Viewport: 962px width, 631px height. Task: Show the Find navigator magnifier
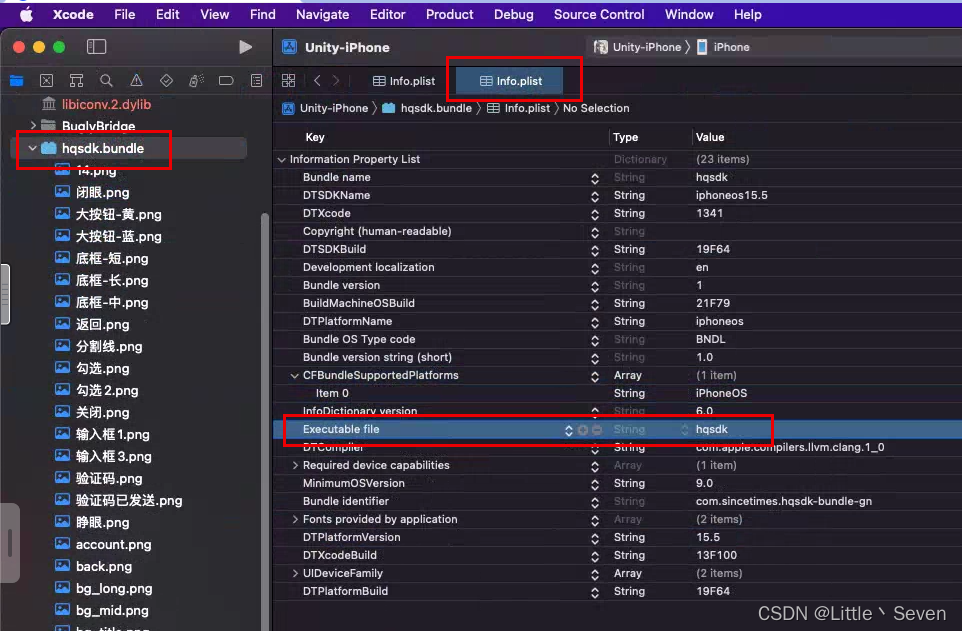[x=106, y=80]
